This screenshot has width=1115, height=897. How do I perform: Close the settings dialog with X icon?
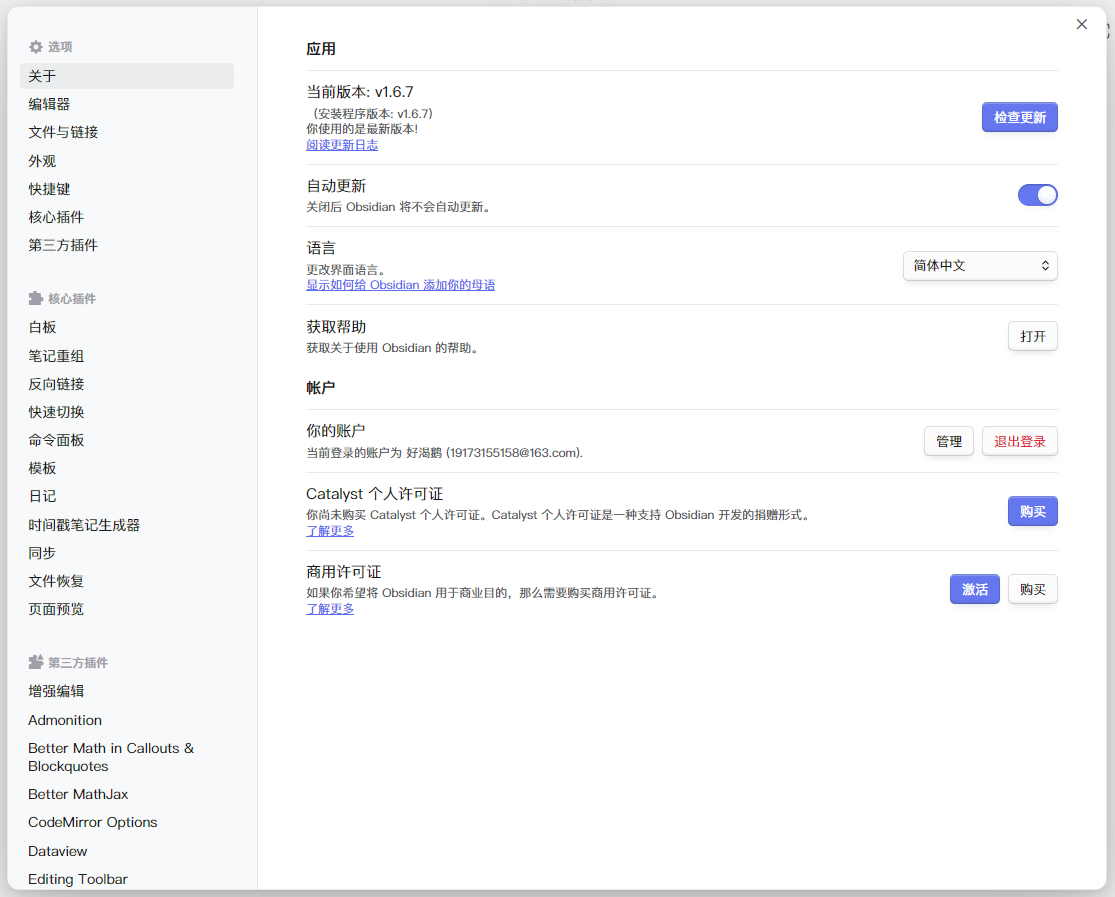[x=1081, y=25]
